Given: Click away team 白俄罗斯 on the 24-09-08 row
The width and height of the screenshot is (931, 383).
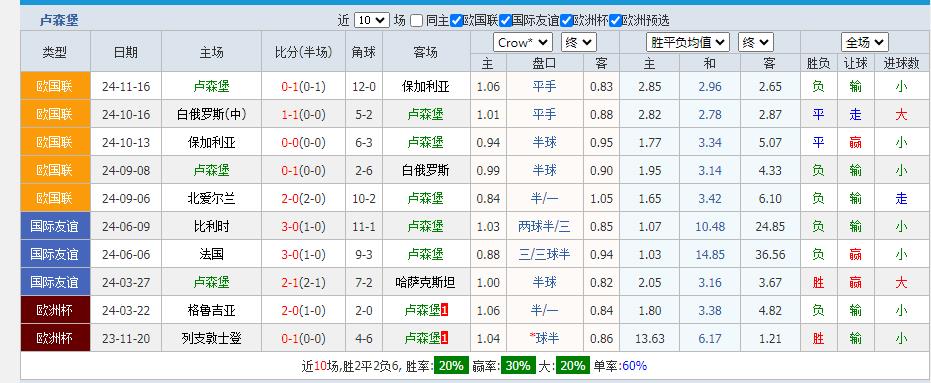Looking at the screenshot, I should click(426, 170).
